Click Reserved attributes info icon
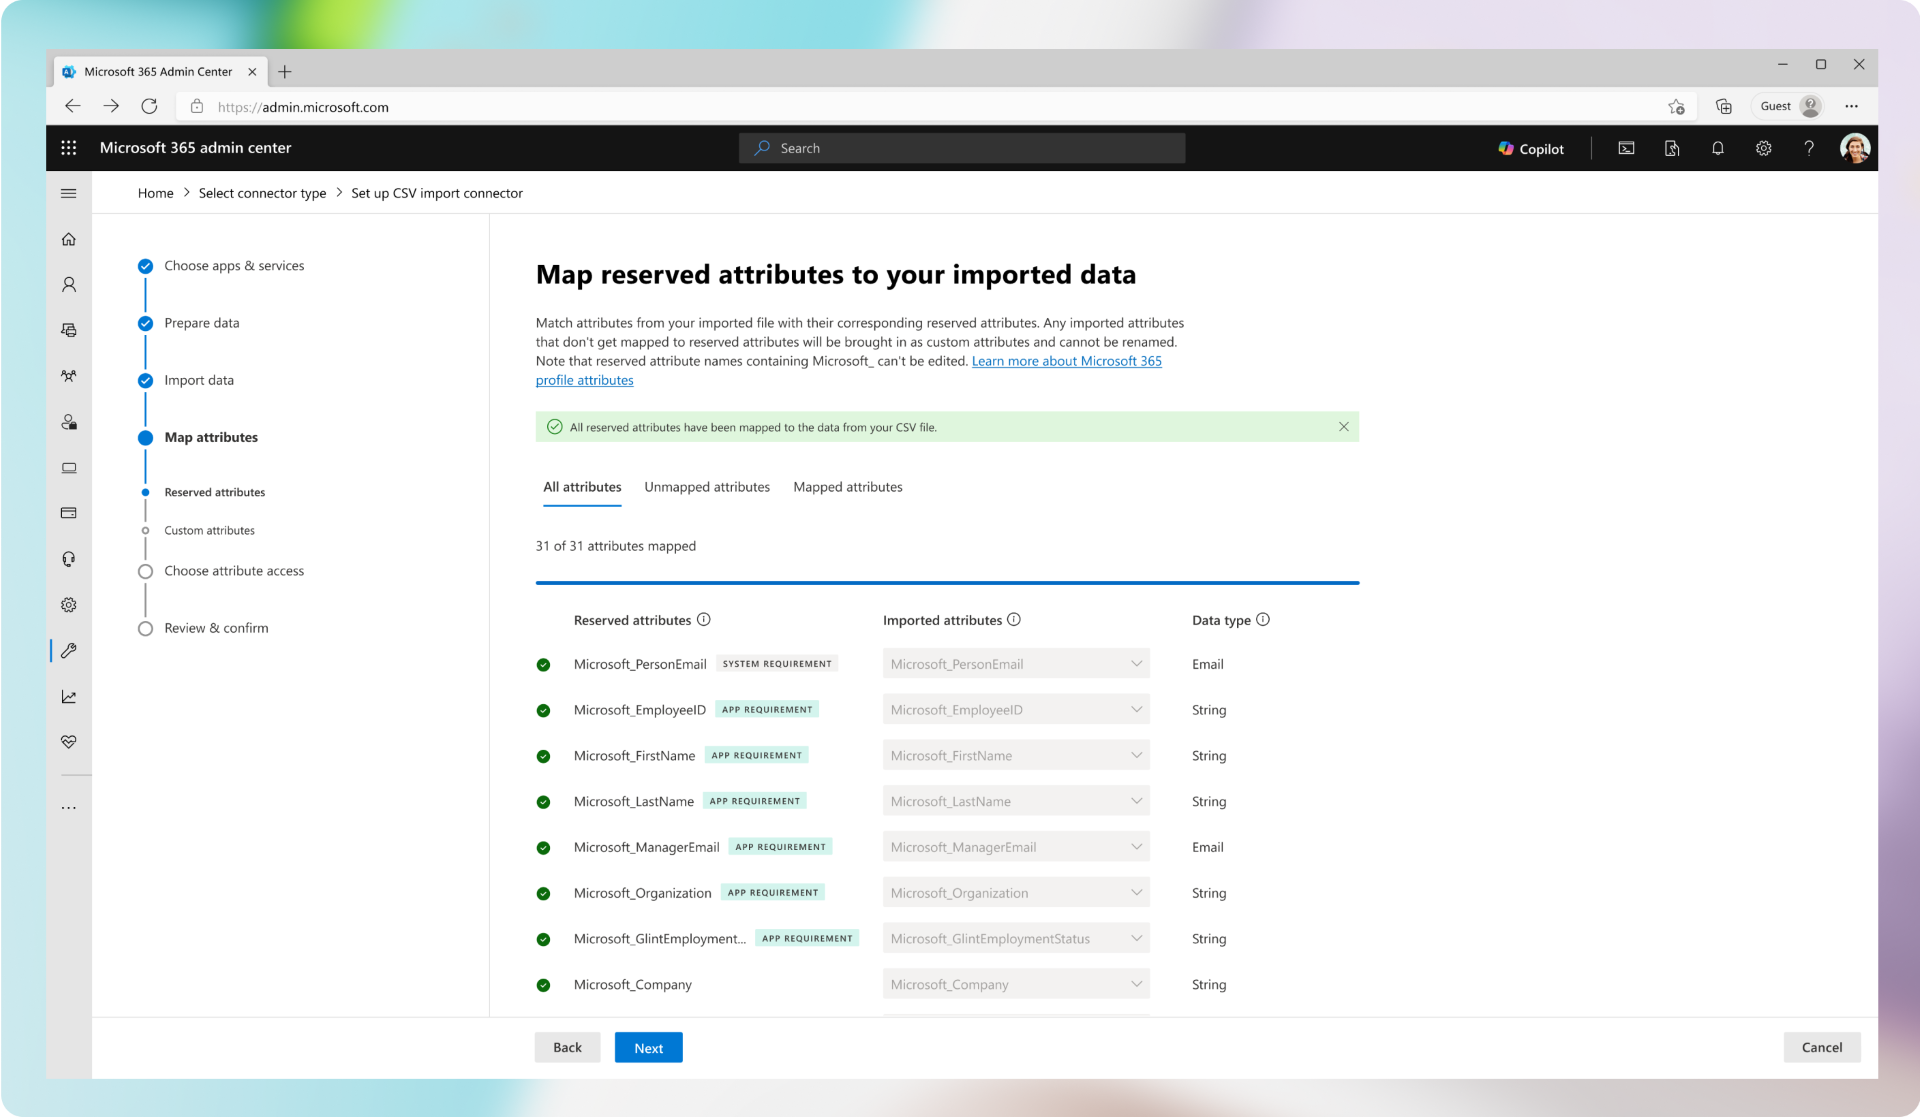The image size is (1920, 1117). coord(704,620)
